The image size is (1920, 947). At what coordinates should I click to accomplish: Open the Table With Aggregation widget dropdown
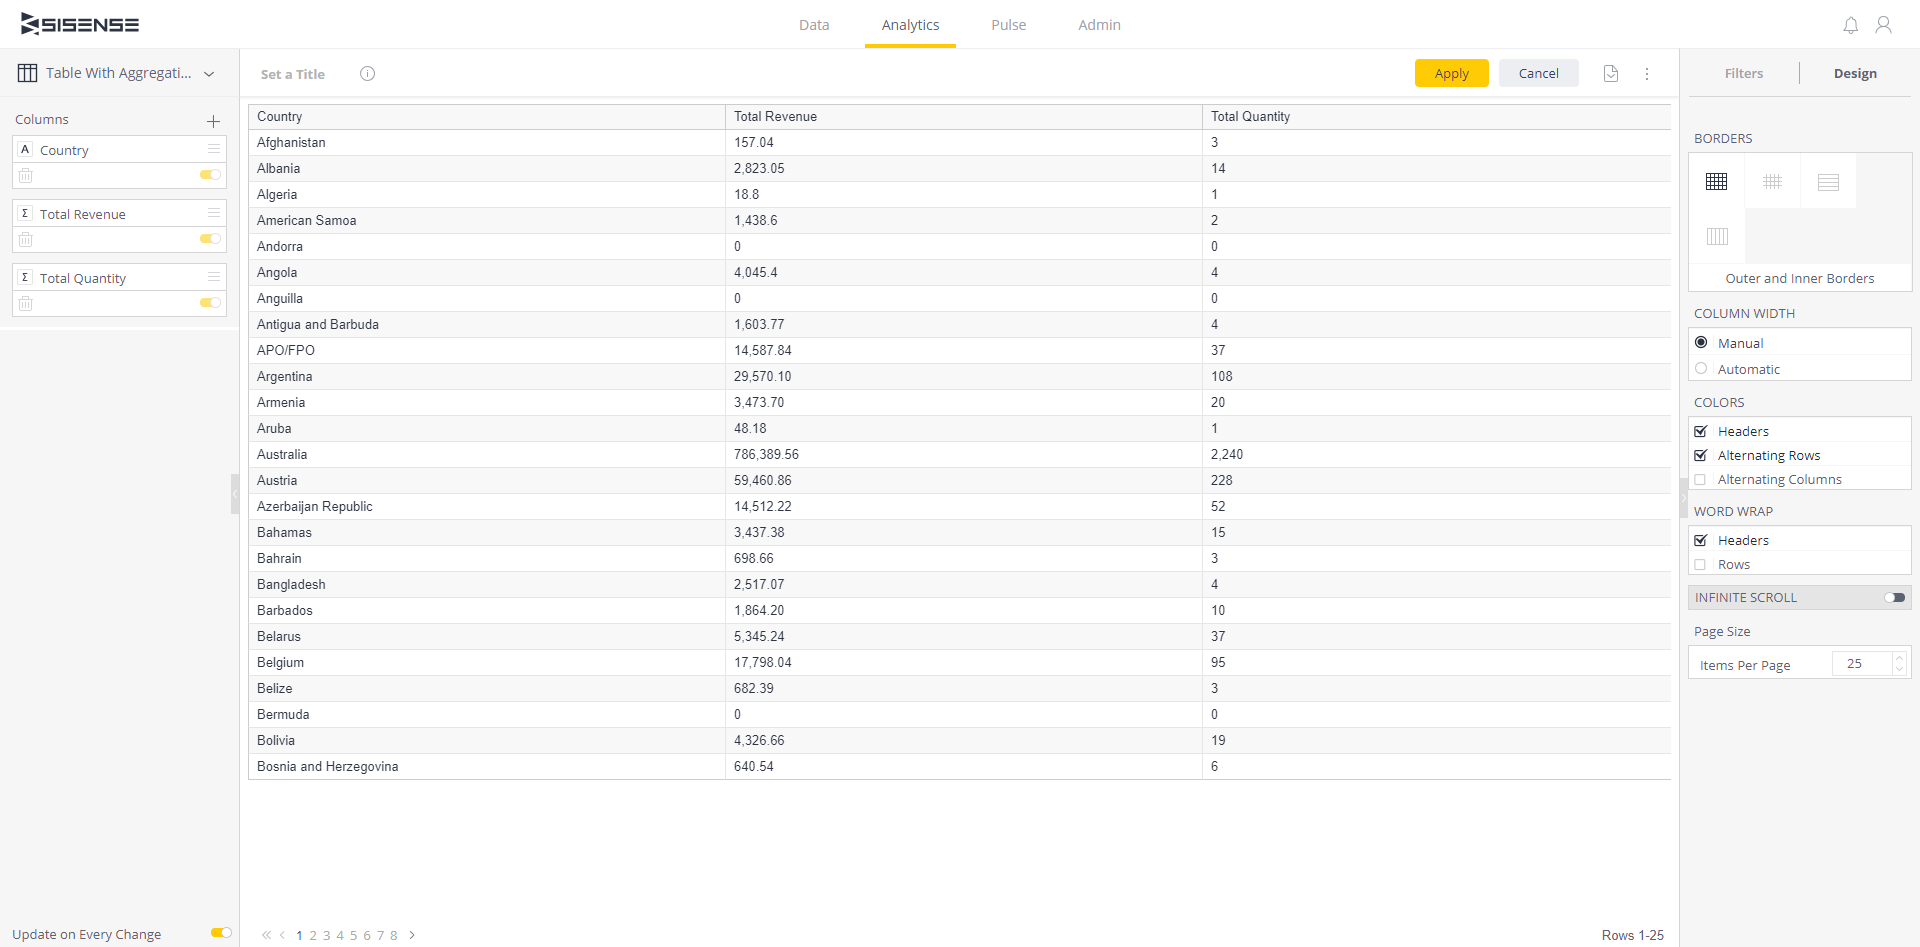point(209,73)
